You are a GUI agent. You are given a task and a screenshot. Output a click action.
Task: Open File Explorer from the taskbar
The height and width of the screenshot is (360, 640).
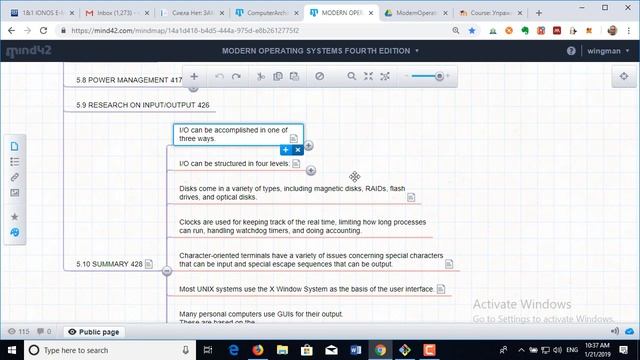pyautogui.click(x=282, y=350)
